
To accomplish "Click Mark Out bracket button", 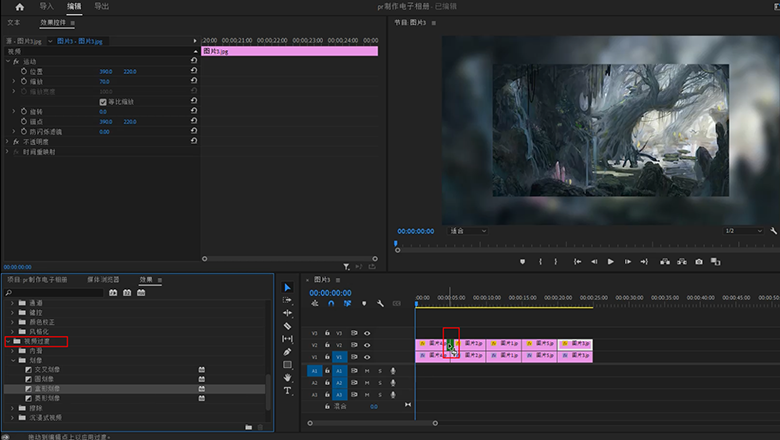I will [x=556, y=262].
